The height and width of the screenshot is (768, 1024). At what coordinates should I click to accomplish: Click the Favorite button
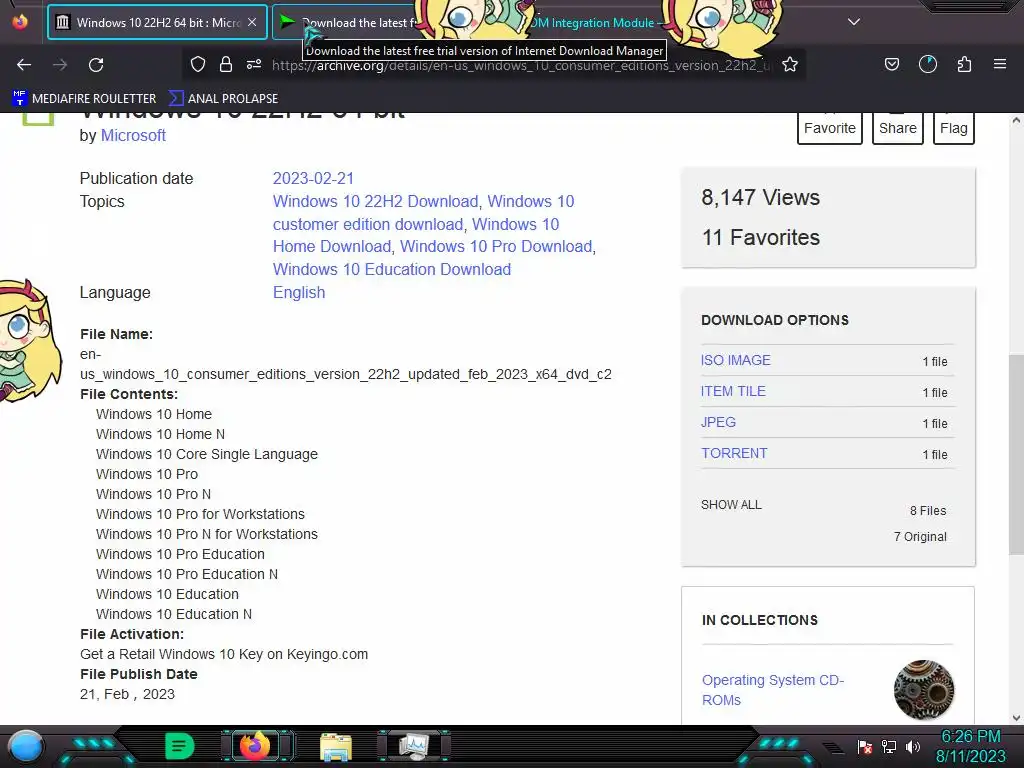(x=829, y=128)
